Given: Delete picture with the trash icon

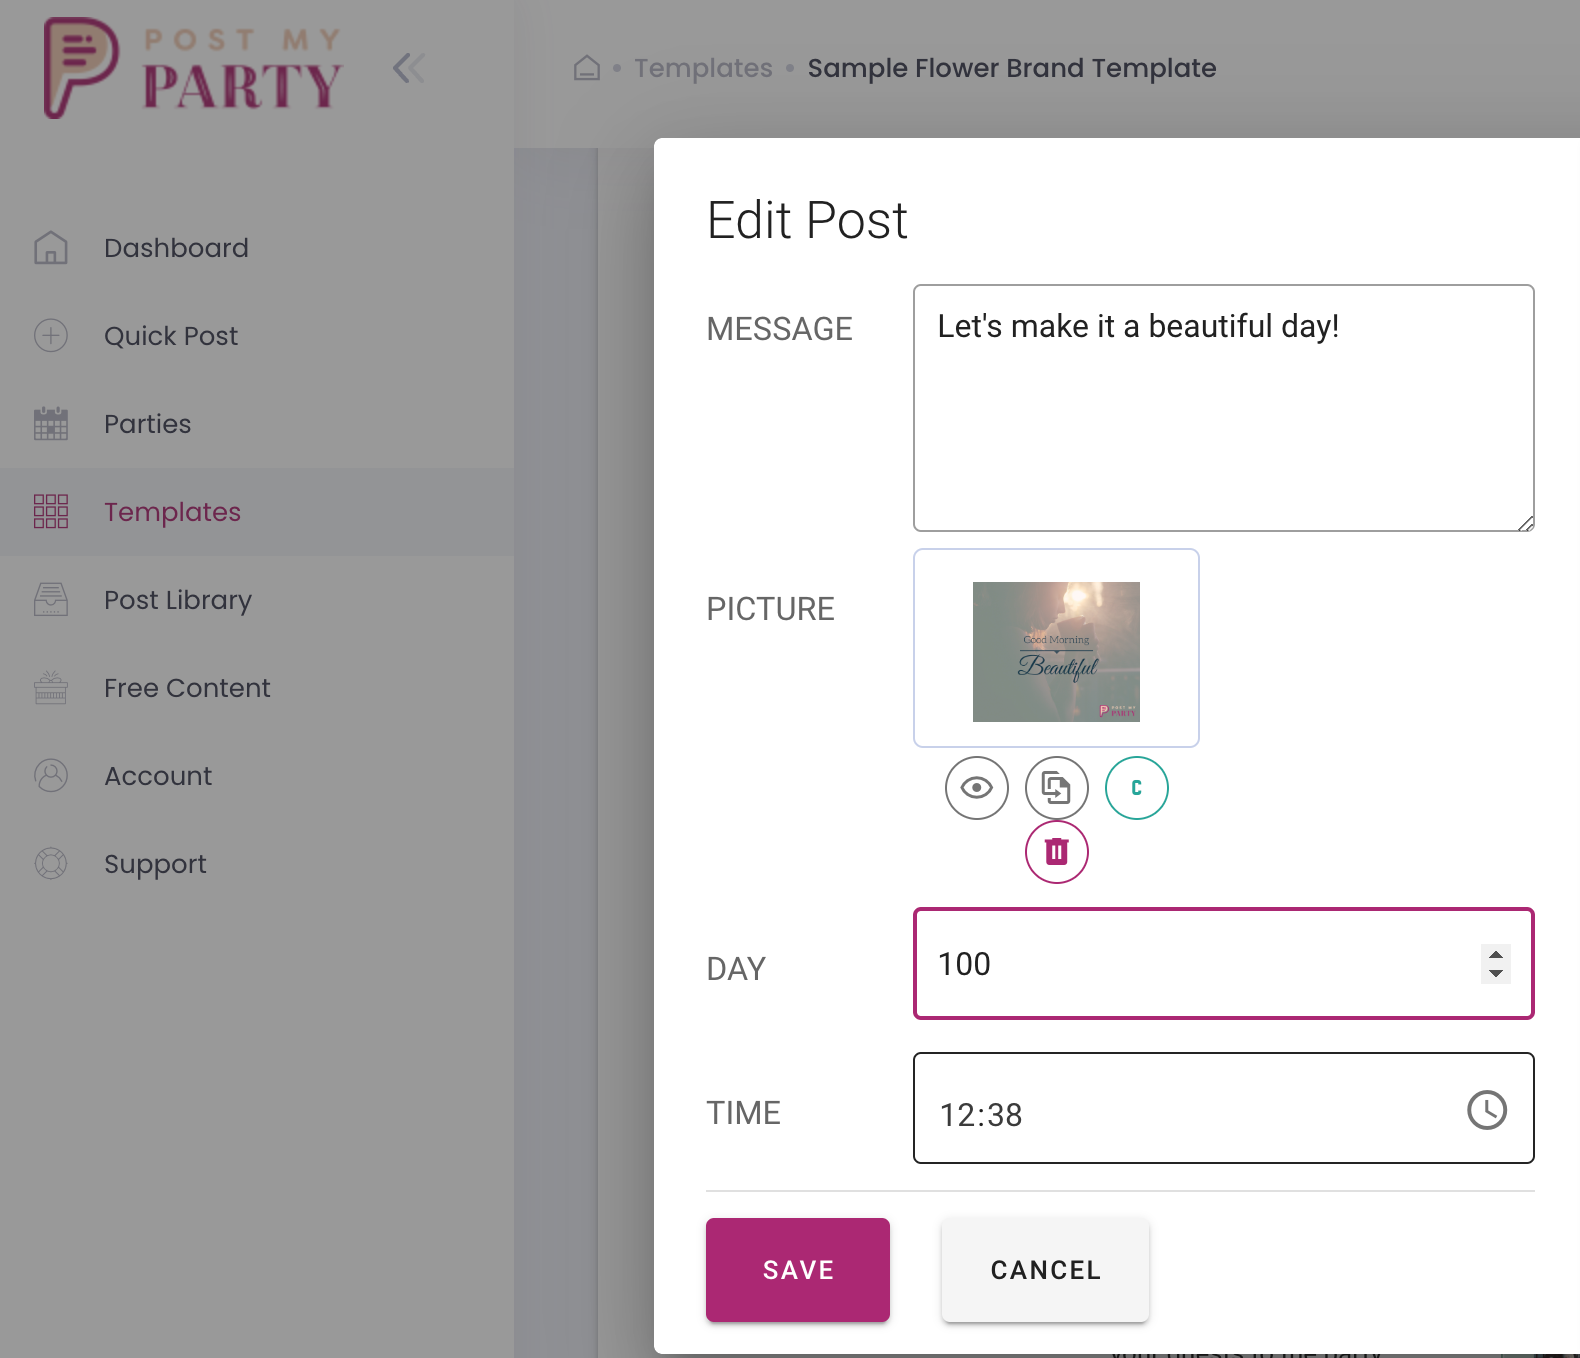Looking at the screenshot, I should pyautogui.click(x=1056, y=852).
